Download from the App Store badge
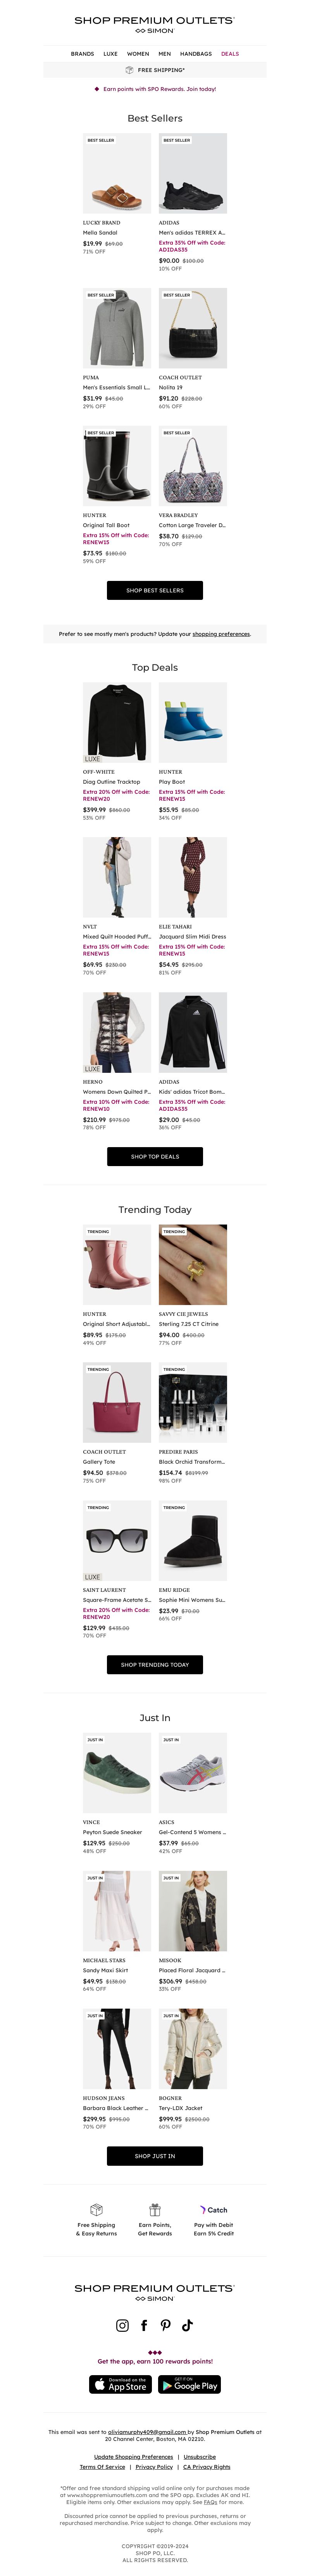The image size is (310, 2576). coord(120,2384)
